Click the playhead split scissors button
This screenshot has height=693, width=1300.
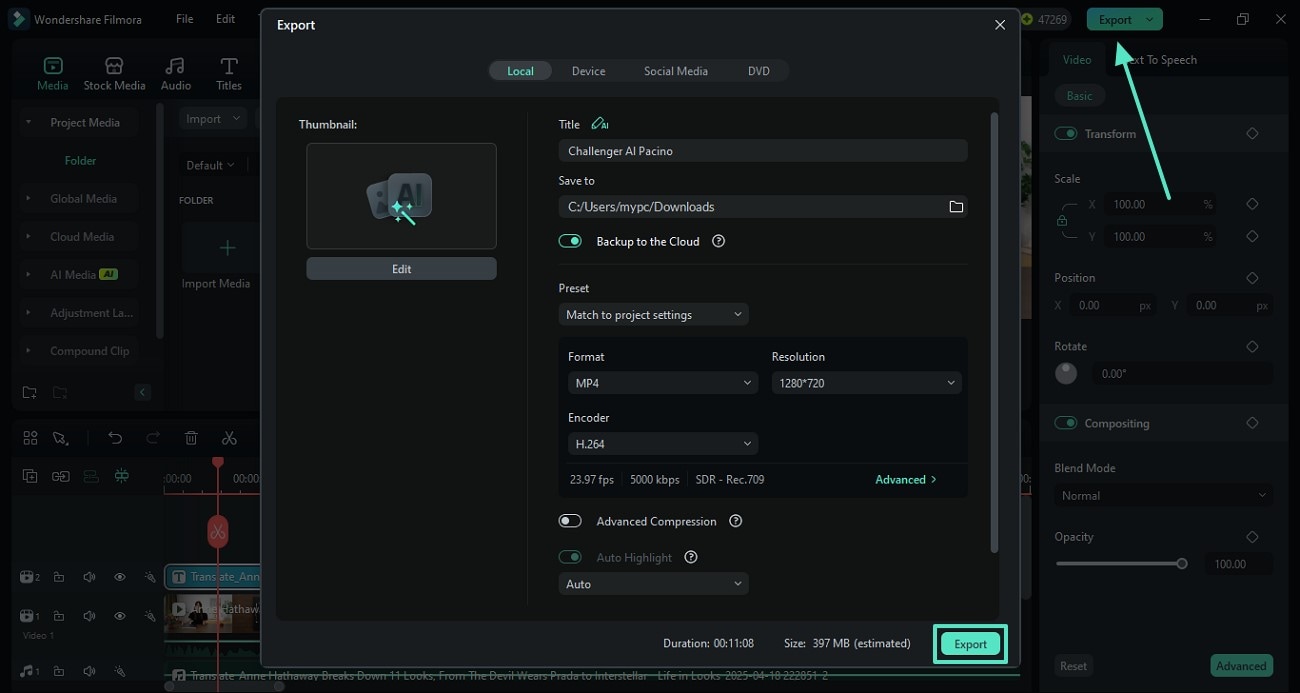coord(218,531)
